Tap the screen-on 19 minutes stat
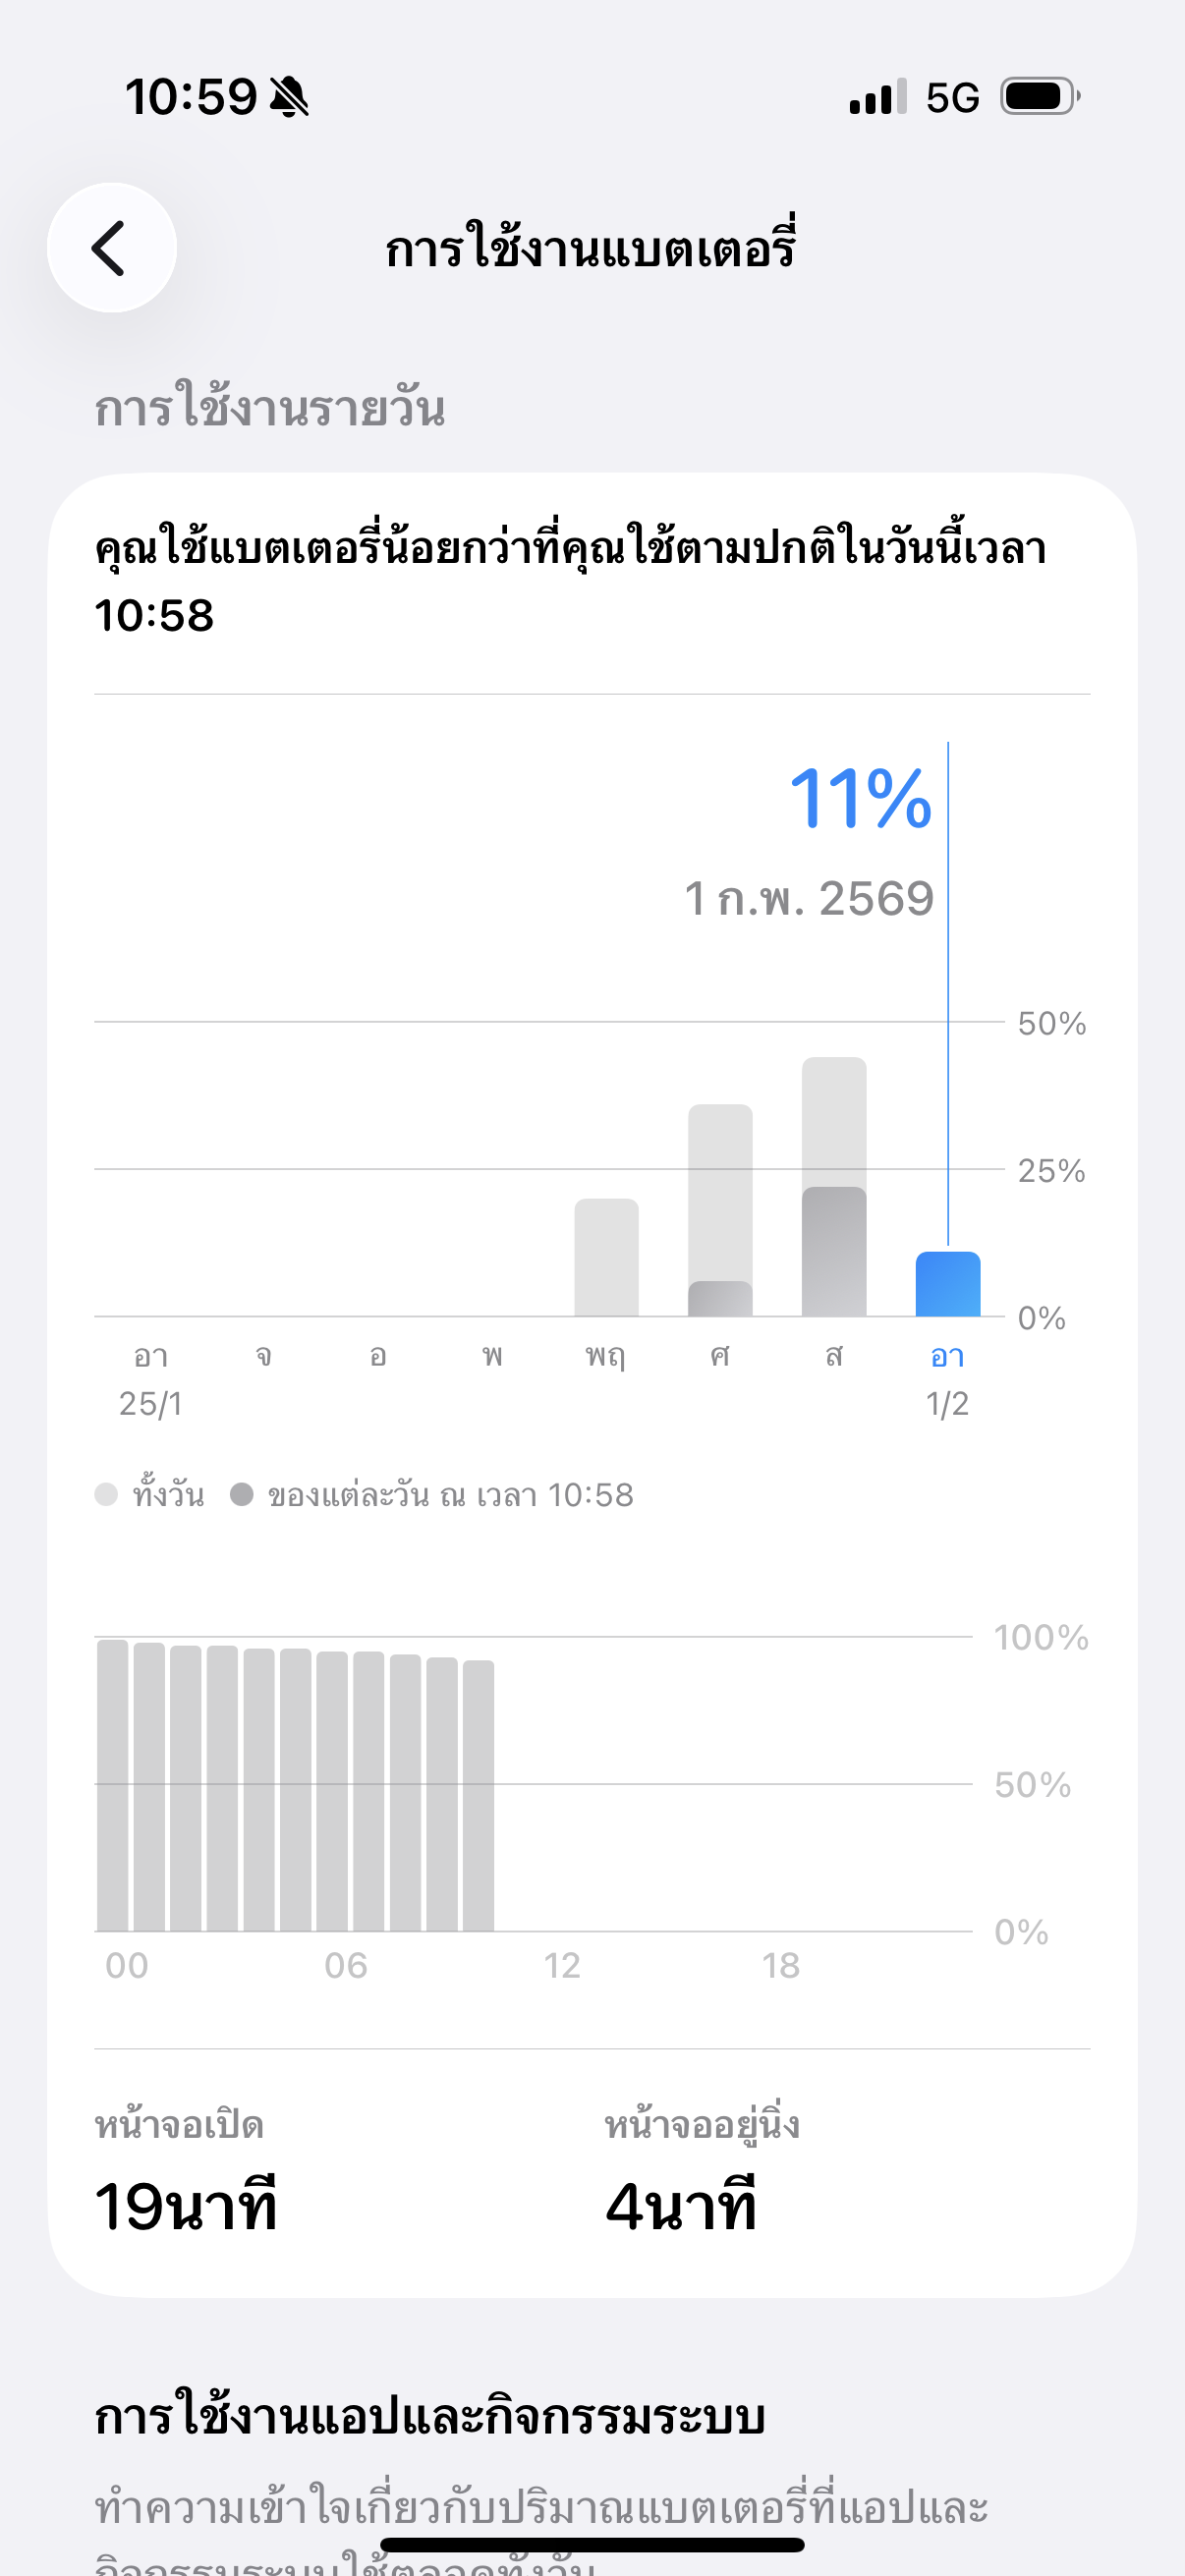 (x=186, y=2205)
